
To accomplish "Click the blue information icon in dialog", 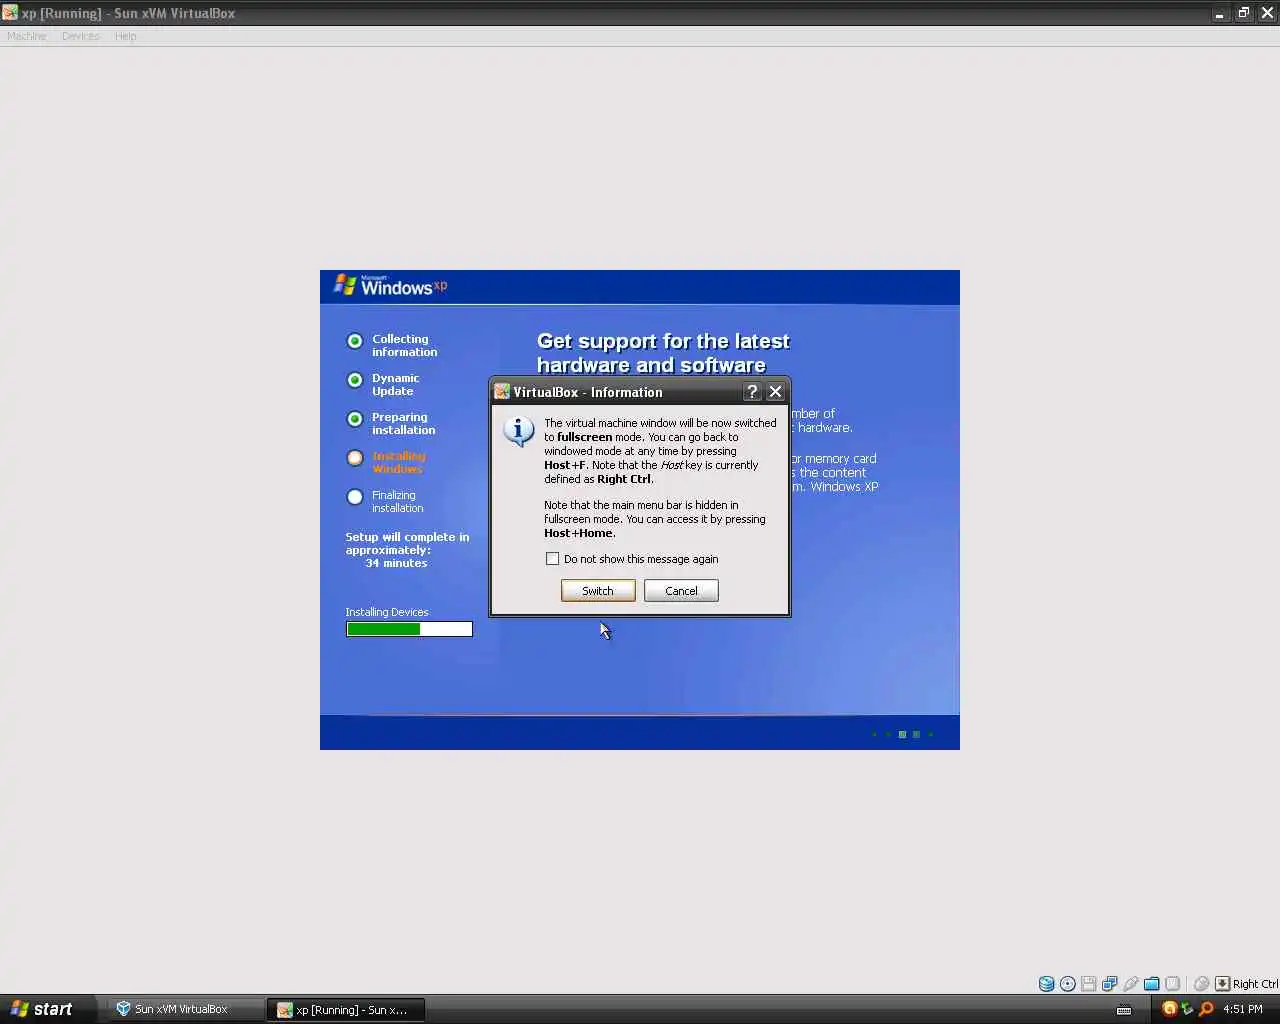I will pos(518,431).
